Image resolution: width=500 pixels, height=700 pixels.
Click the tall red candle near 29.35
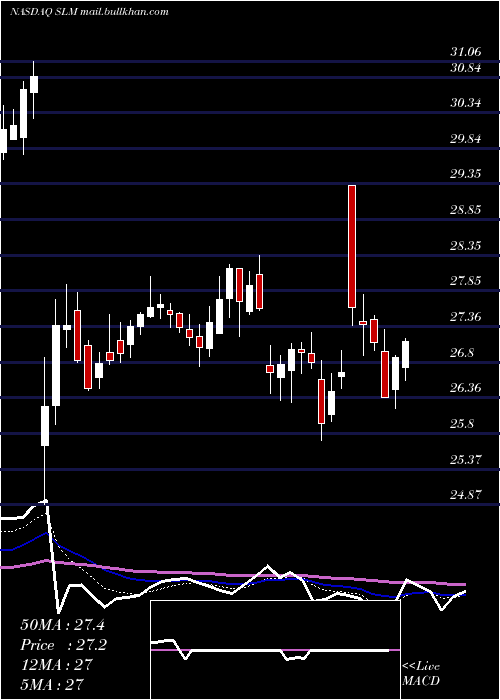pyautogui.click(x=352, y=246)
